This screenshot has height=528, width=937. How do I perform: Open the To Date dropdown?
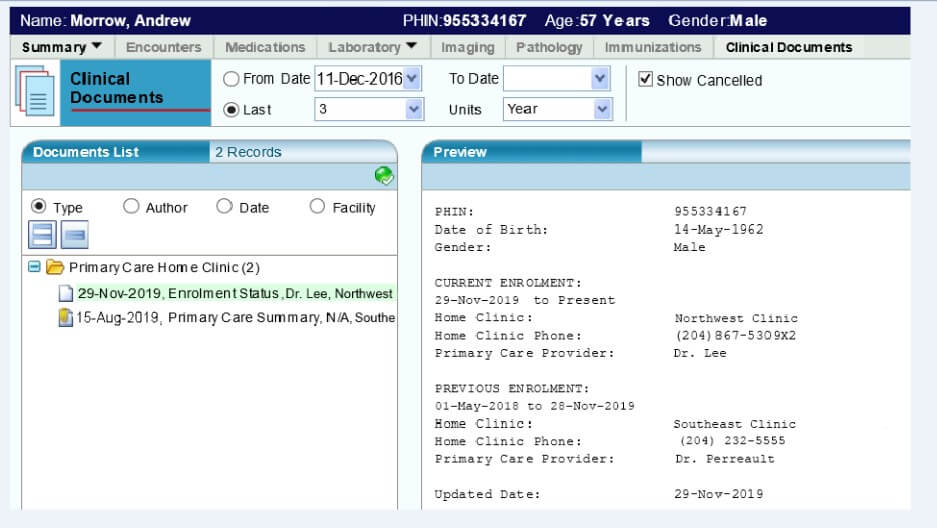pyautogui.click(x=600, y=78)
